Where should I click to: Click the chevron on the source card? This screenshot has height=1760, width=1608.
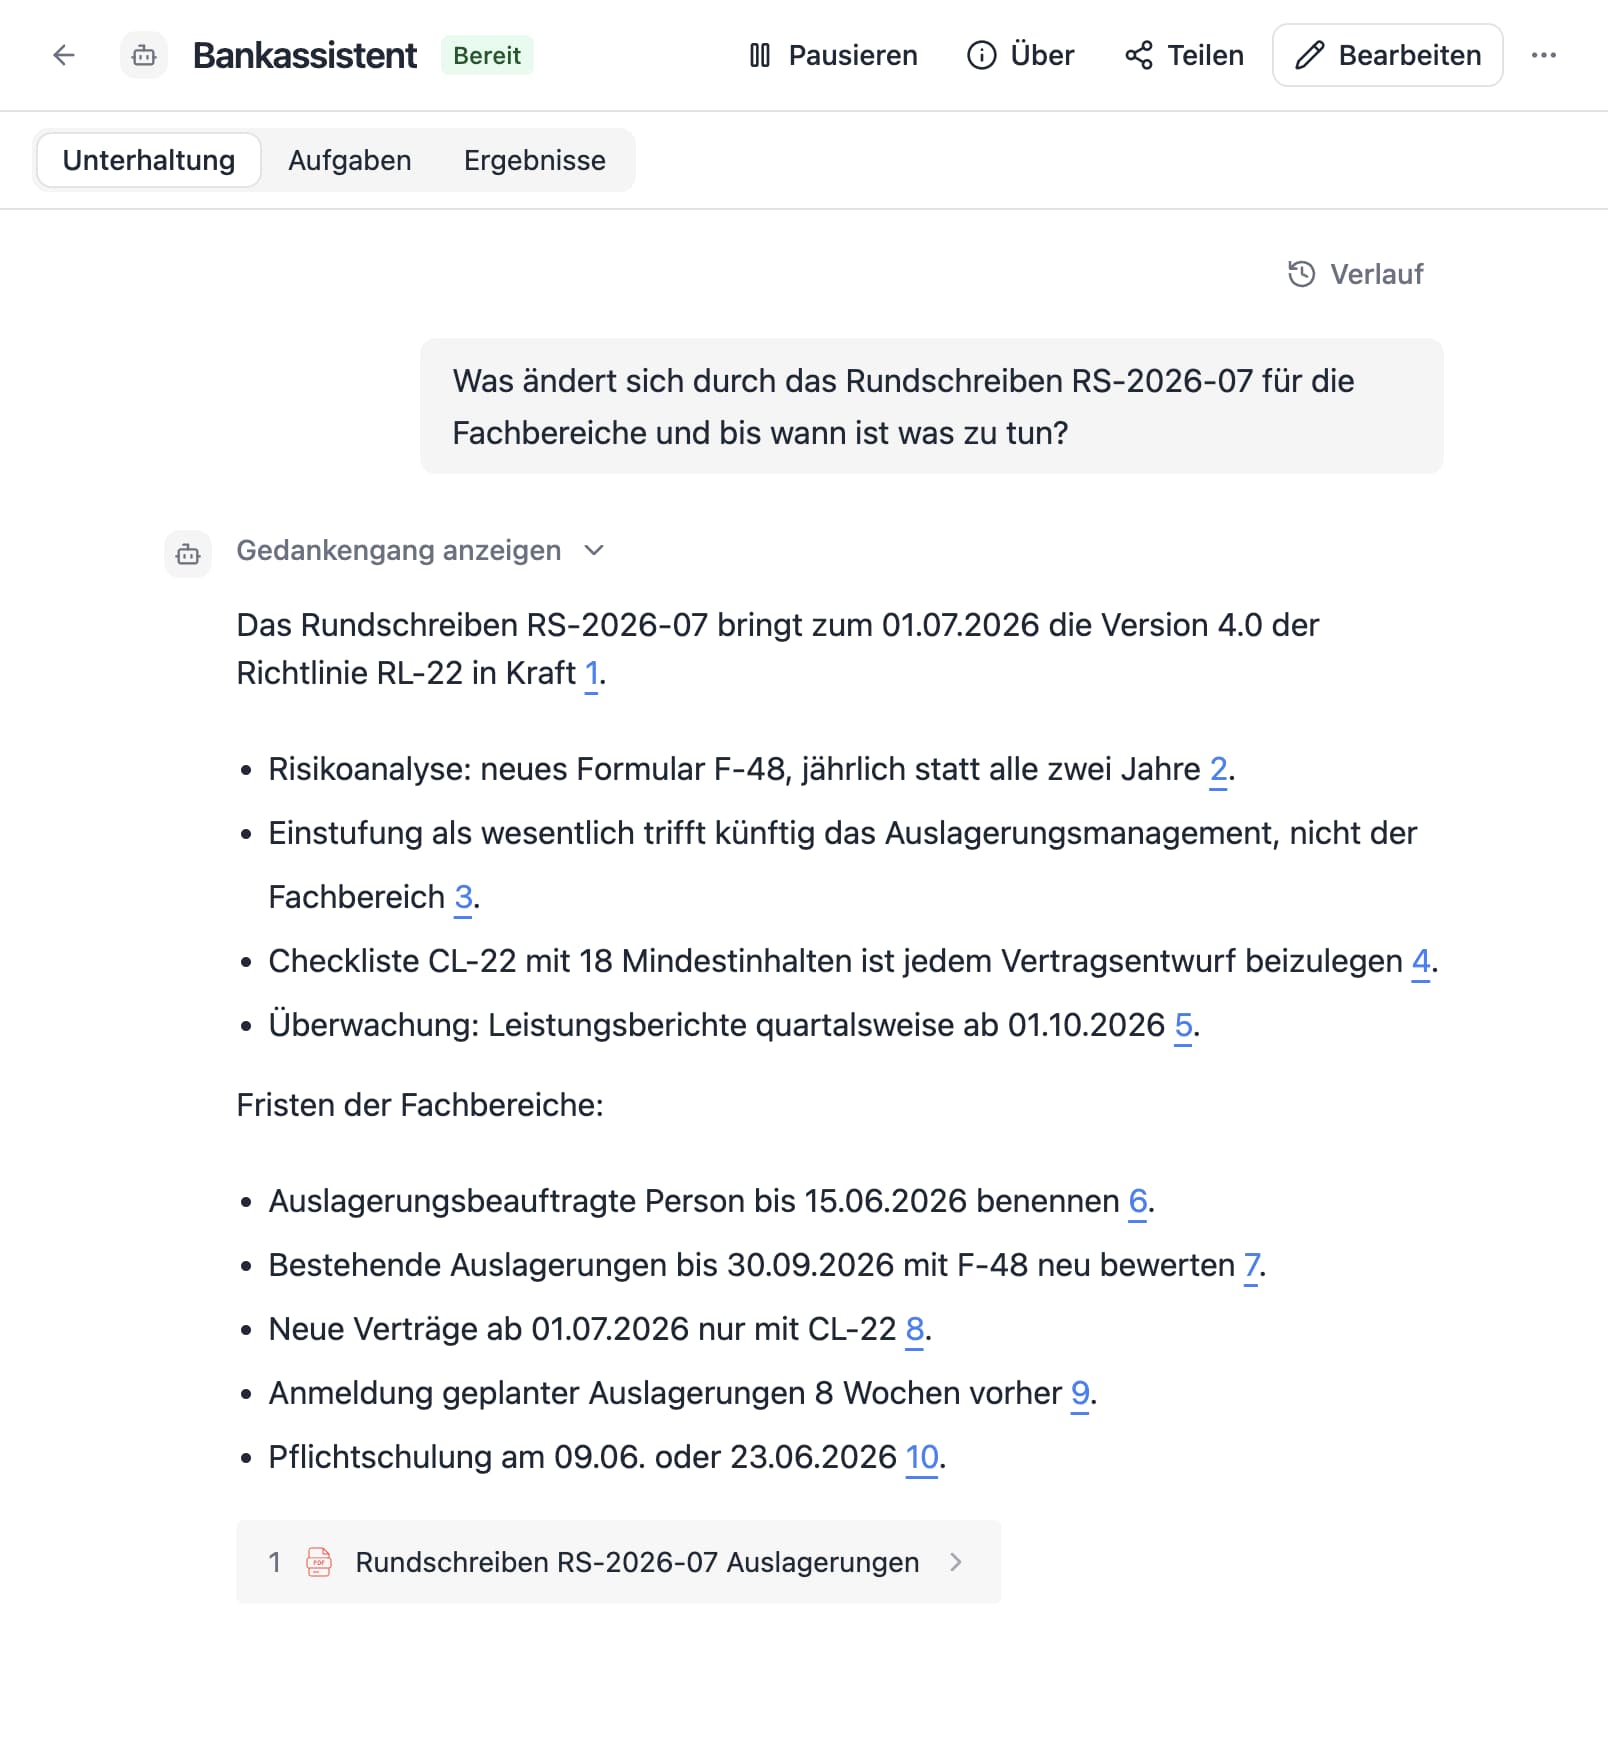[956, 1562]
